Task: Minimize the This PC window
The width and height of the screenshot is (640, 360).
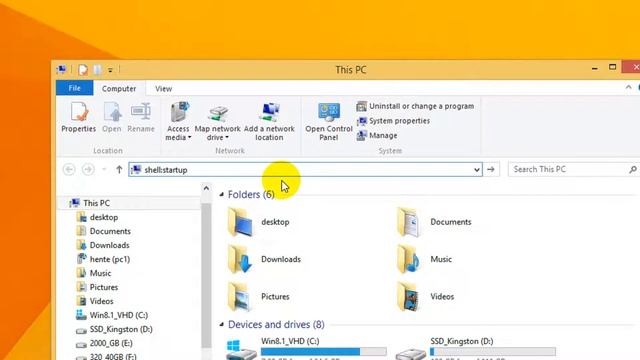Action: click(595, 69)
